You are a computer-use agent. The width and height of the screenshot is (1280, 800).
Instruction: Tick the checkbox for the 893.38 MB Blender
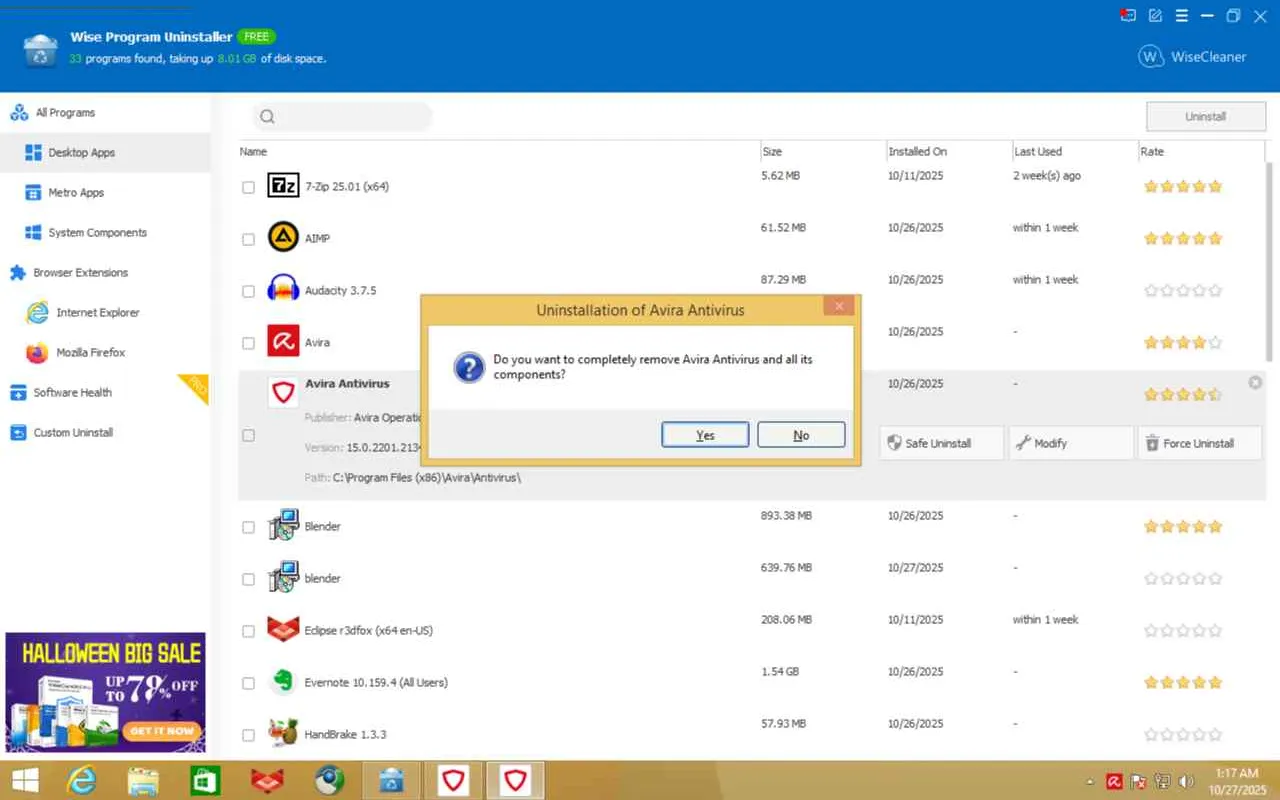[248, 527]
